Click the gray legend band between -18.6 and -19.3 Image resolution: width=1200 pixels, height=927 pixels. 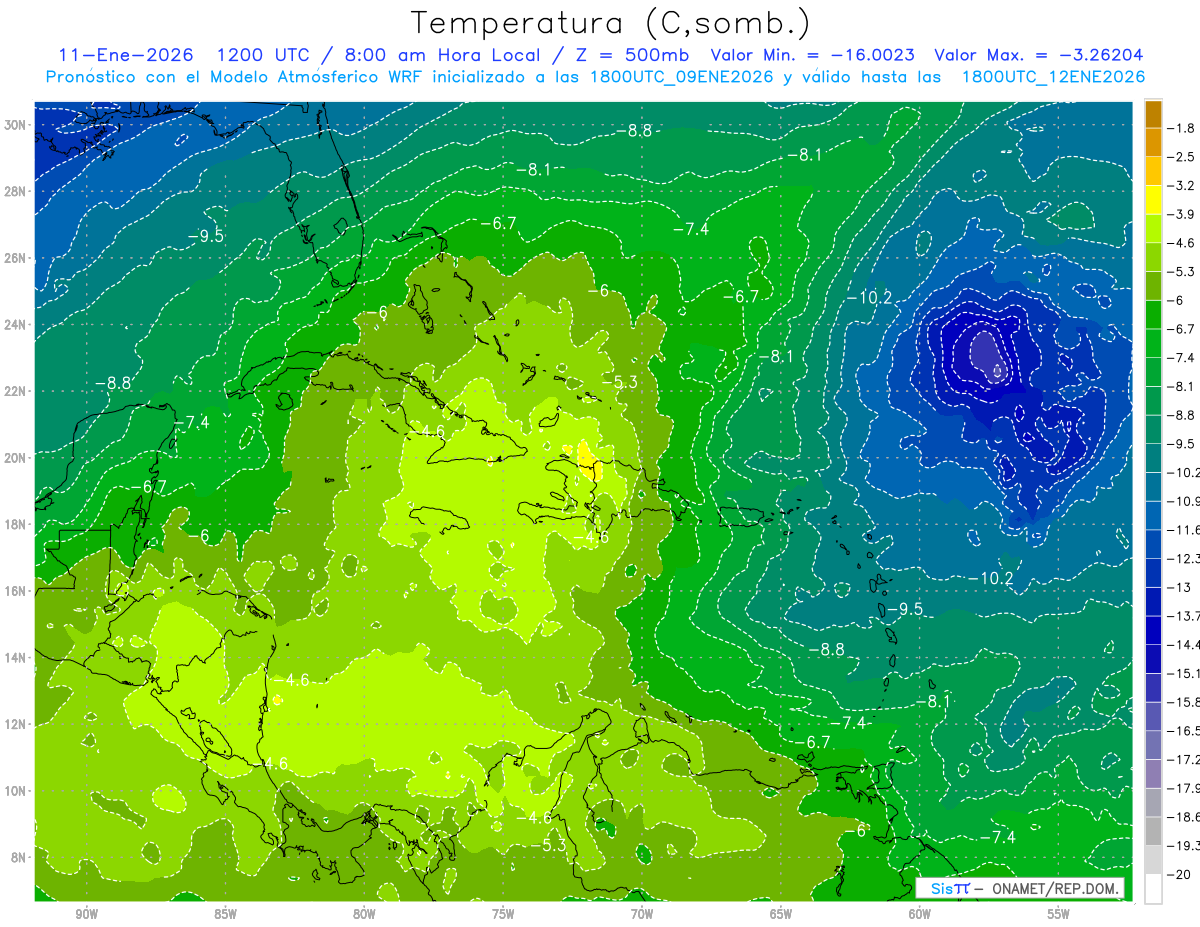pos(1153,831)
